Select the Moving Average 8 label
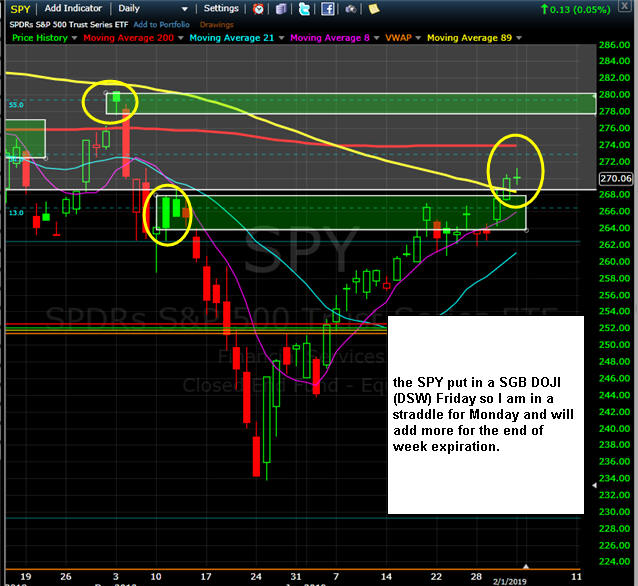The image size is (638, 586). click(330, 38)
